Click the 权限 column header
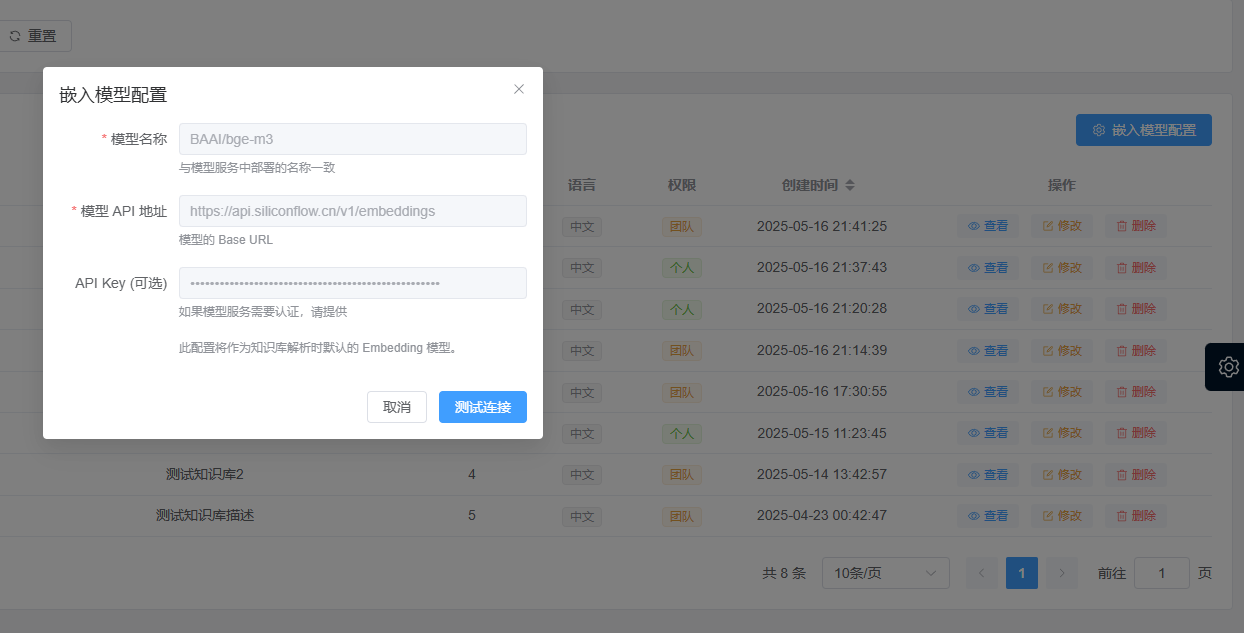 click(x=682, y=185)
